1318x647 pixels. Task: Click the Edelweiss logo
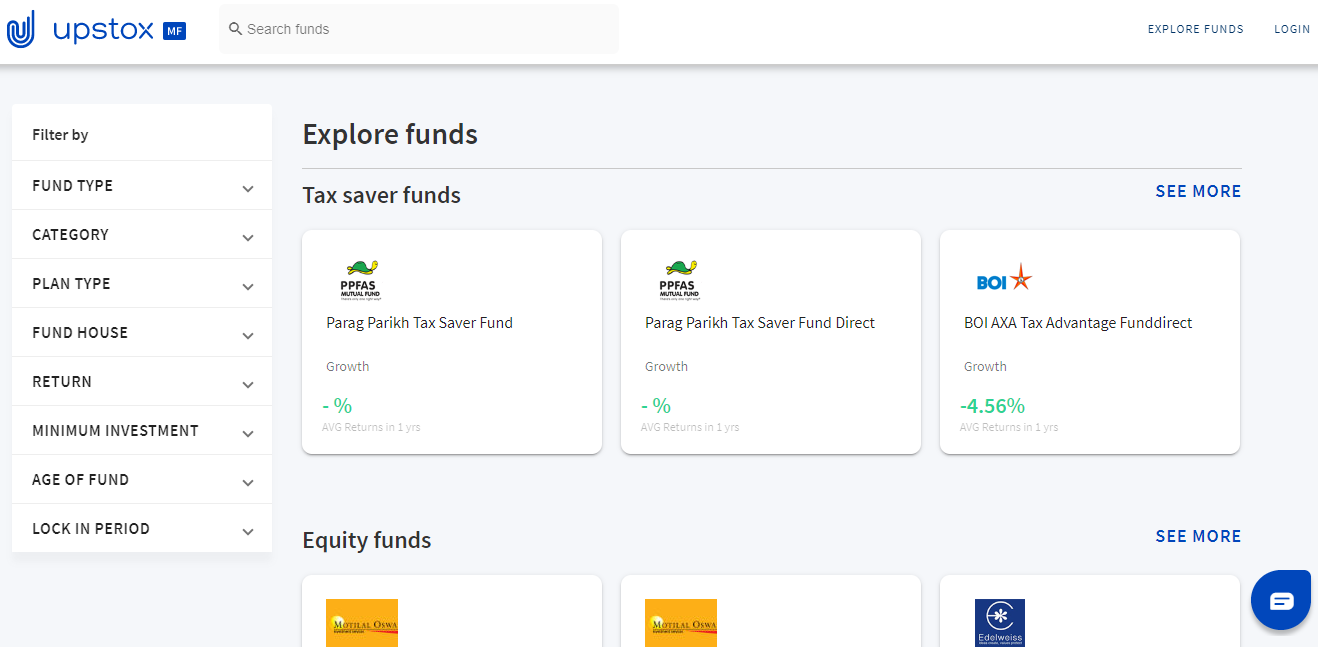(x=1000, y=622)
